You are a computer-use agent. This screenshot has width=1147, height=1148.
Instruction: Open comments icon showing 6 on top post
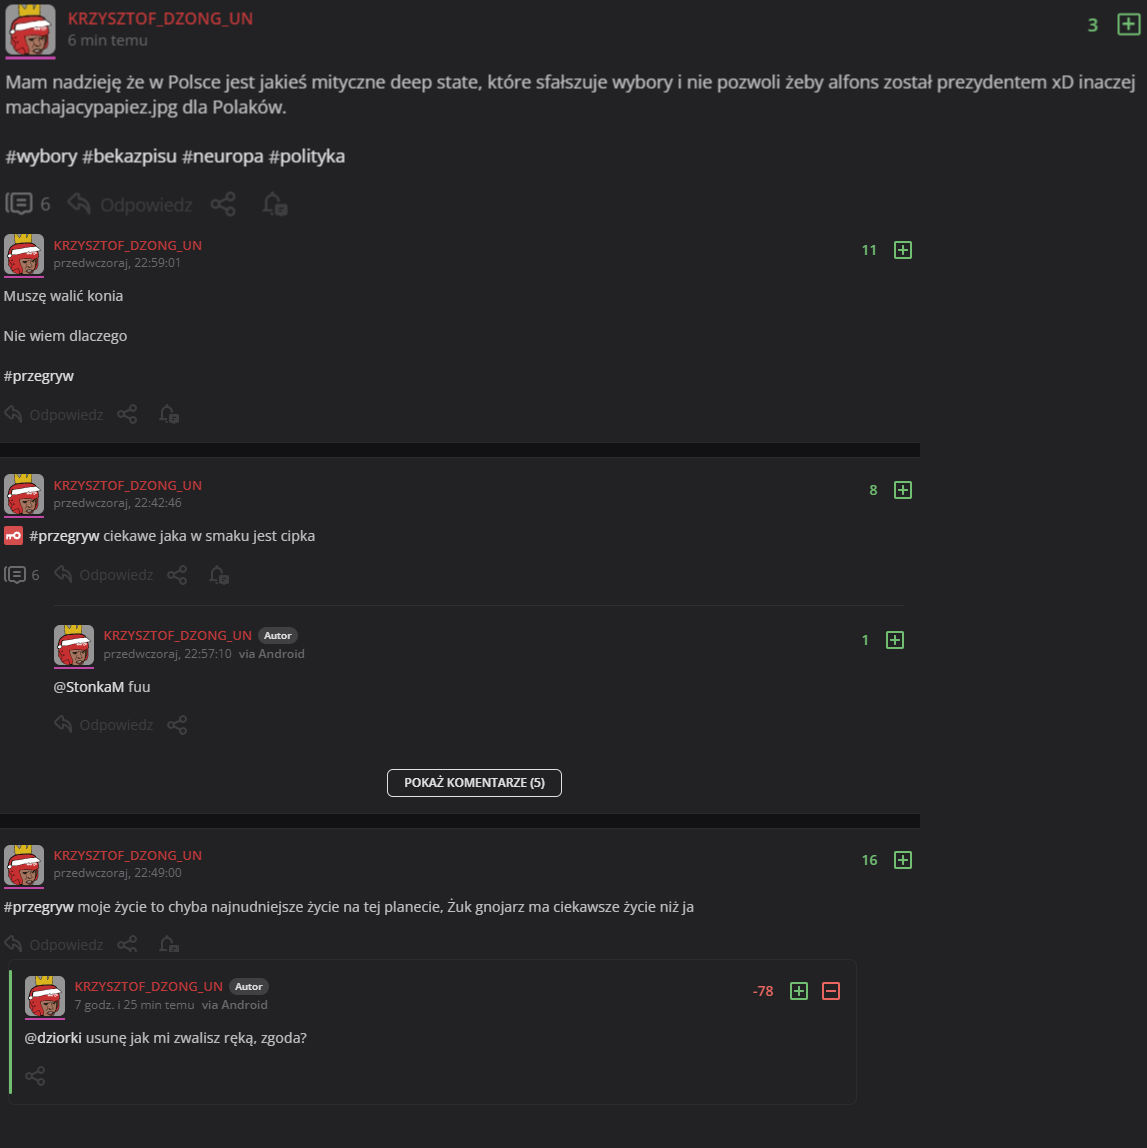(x=28, y=204)
